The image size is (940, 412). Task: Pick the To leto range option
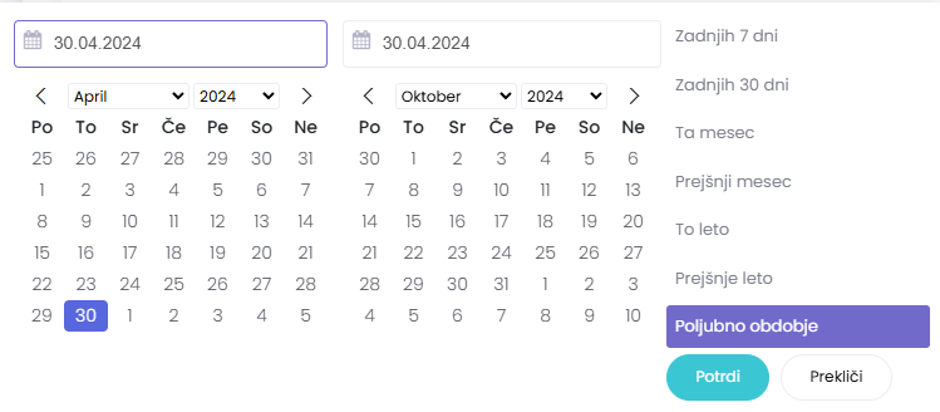pos(702,229)
